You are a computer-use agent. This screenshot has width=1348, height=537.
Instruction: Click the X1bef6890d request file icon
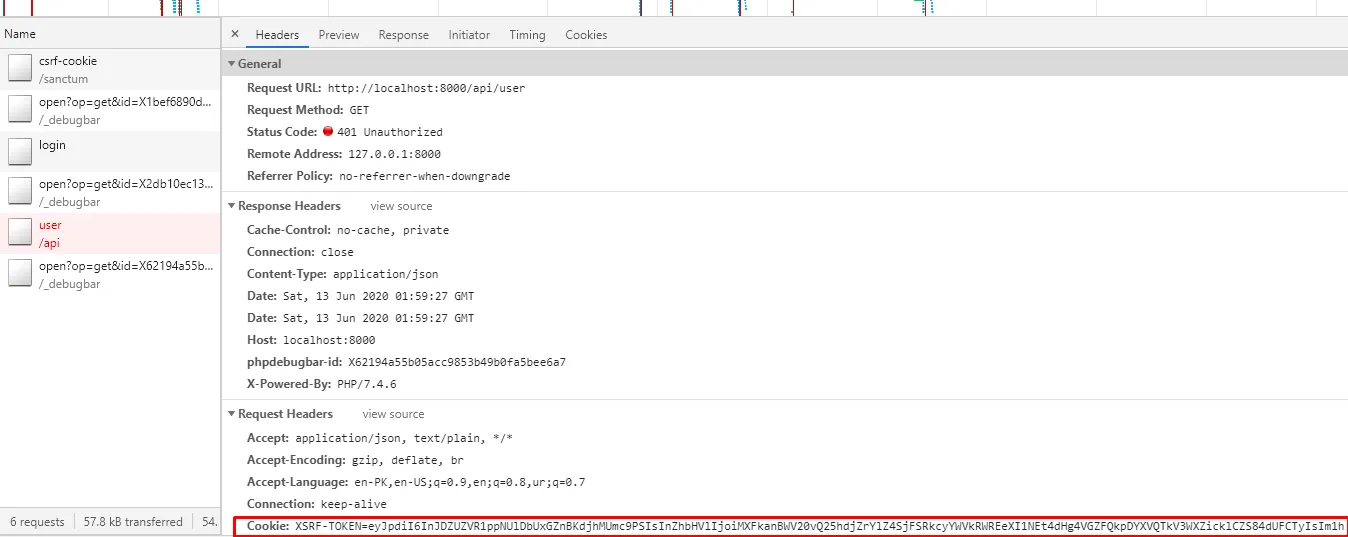click(20, 110)
